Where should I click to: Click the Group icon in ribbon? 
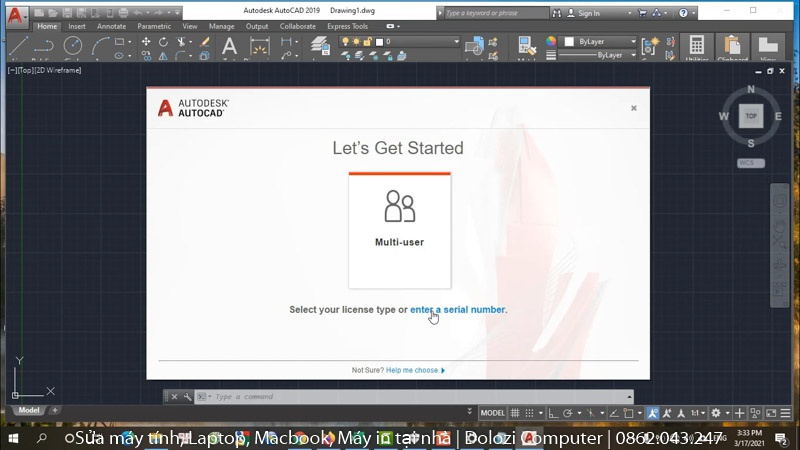point(650,46)
